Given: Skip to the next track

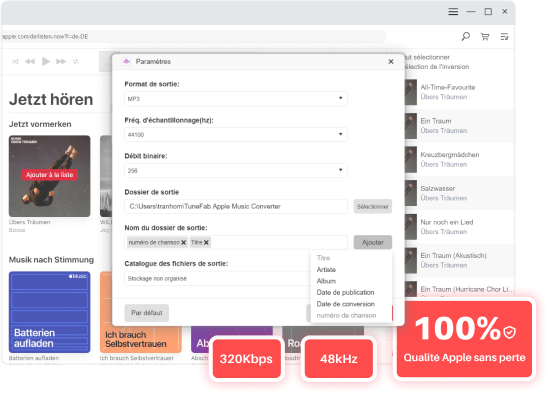Looking at the screenshot, I should (x=61, y=61).
